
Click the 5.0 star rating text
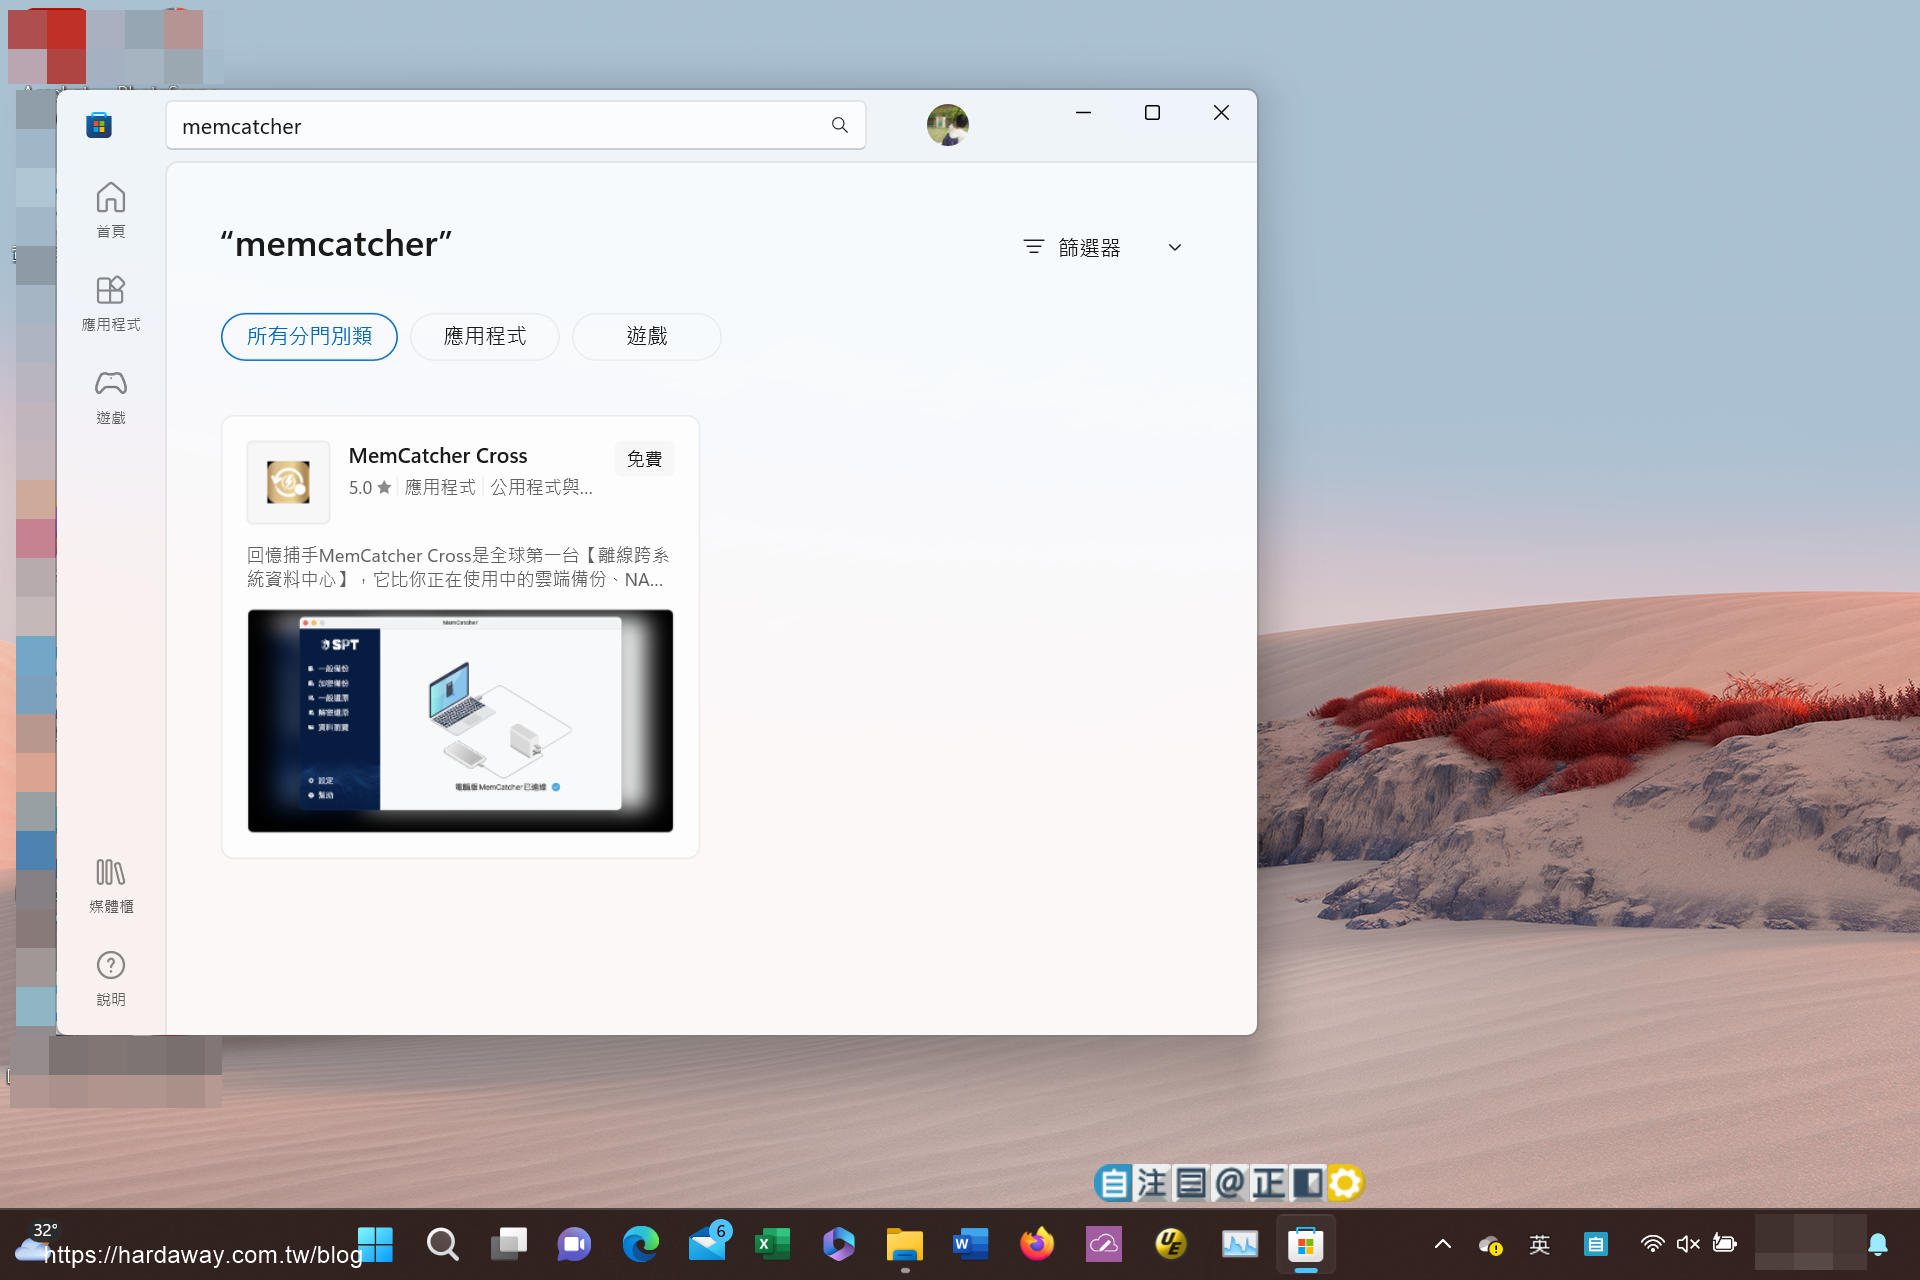click(x=369, y=487)
